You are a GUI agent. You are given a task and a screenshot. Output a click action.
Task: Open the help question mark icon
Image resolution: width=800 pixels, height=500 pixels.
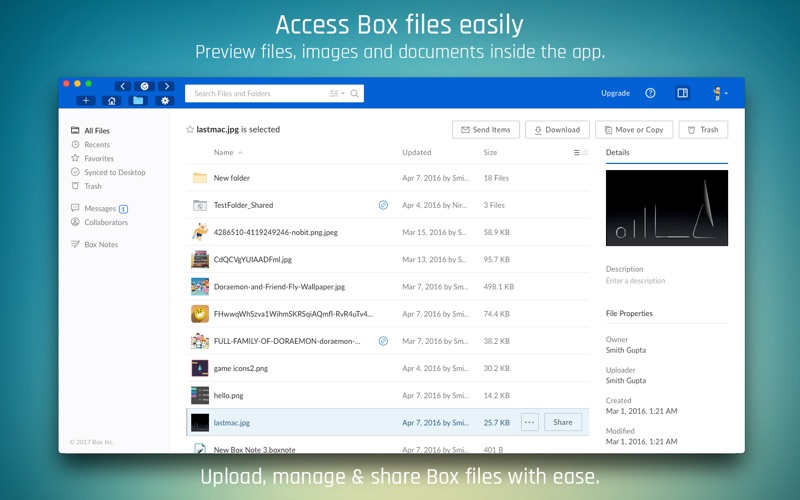(x=650, y=93)
